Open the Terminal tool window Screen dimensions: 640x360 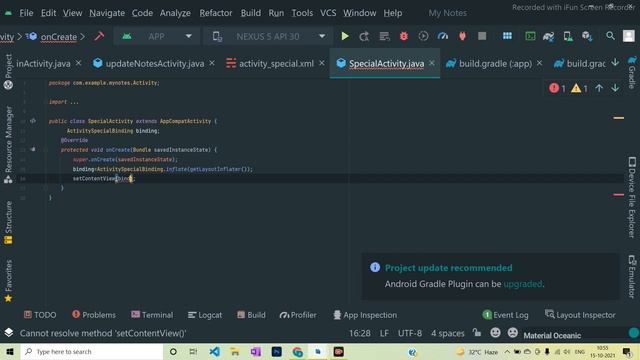tap(152, 315)
